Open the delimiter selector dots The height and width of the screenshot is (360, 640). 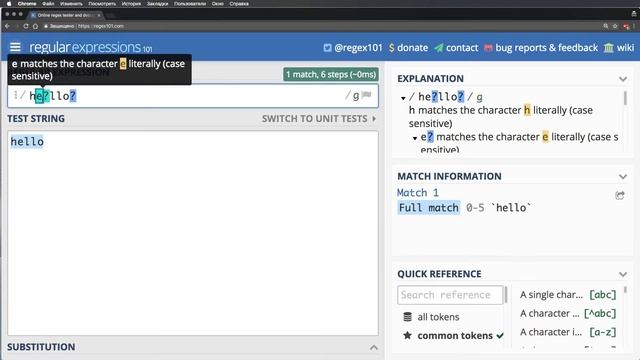pos(16,95)
